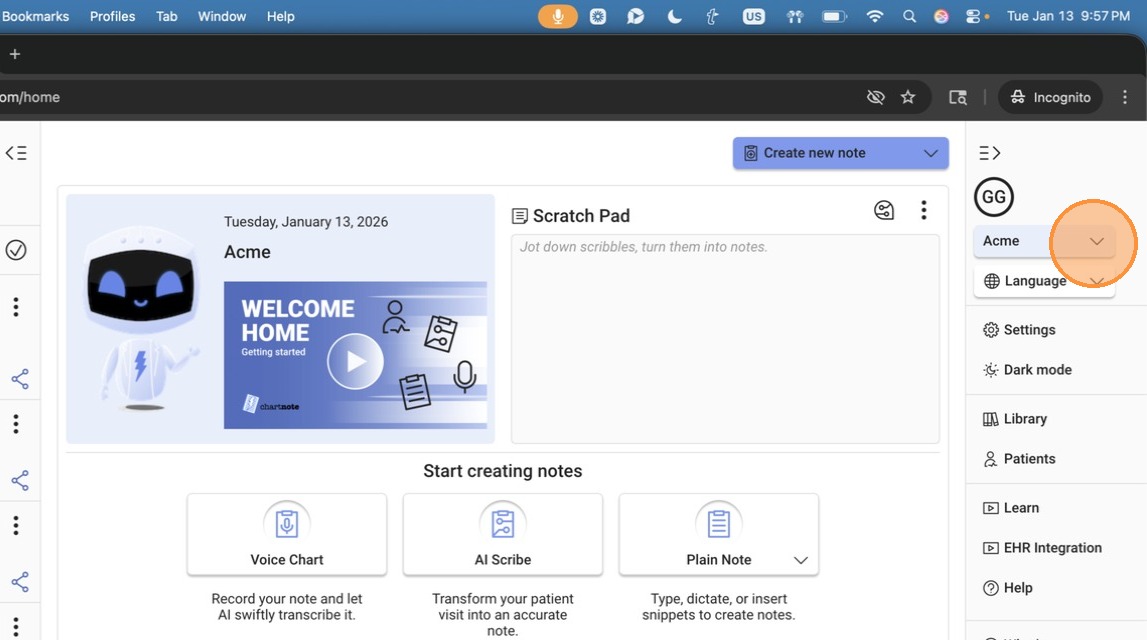Open Help in right sidebar
1147x640 pixels.
coord(1007,588)
